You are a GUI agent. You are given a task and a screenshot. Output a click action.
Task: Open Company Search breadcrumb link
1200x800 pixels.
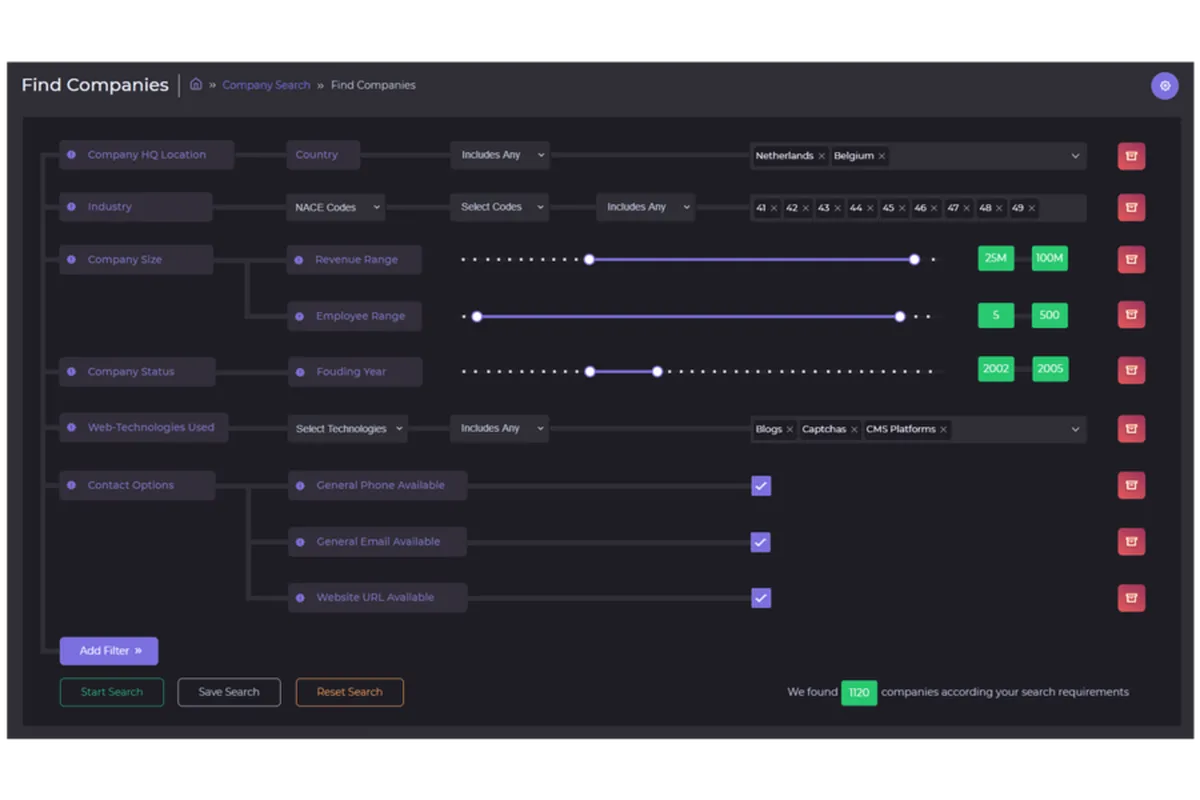pyautogui.click(x=266, y=85)
